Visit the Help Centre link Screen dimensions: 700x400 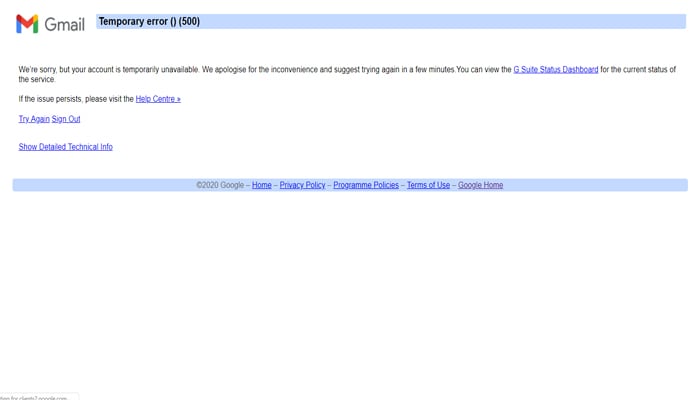(x=158, y=99)
